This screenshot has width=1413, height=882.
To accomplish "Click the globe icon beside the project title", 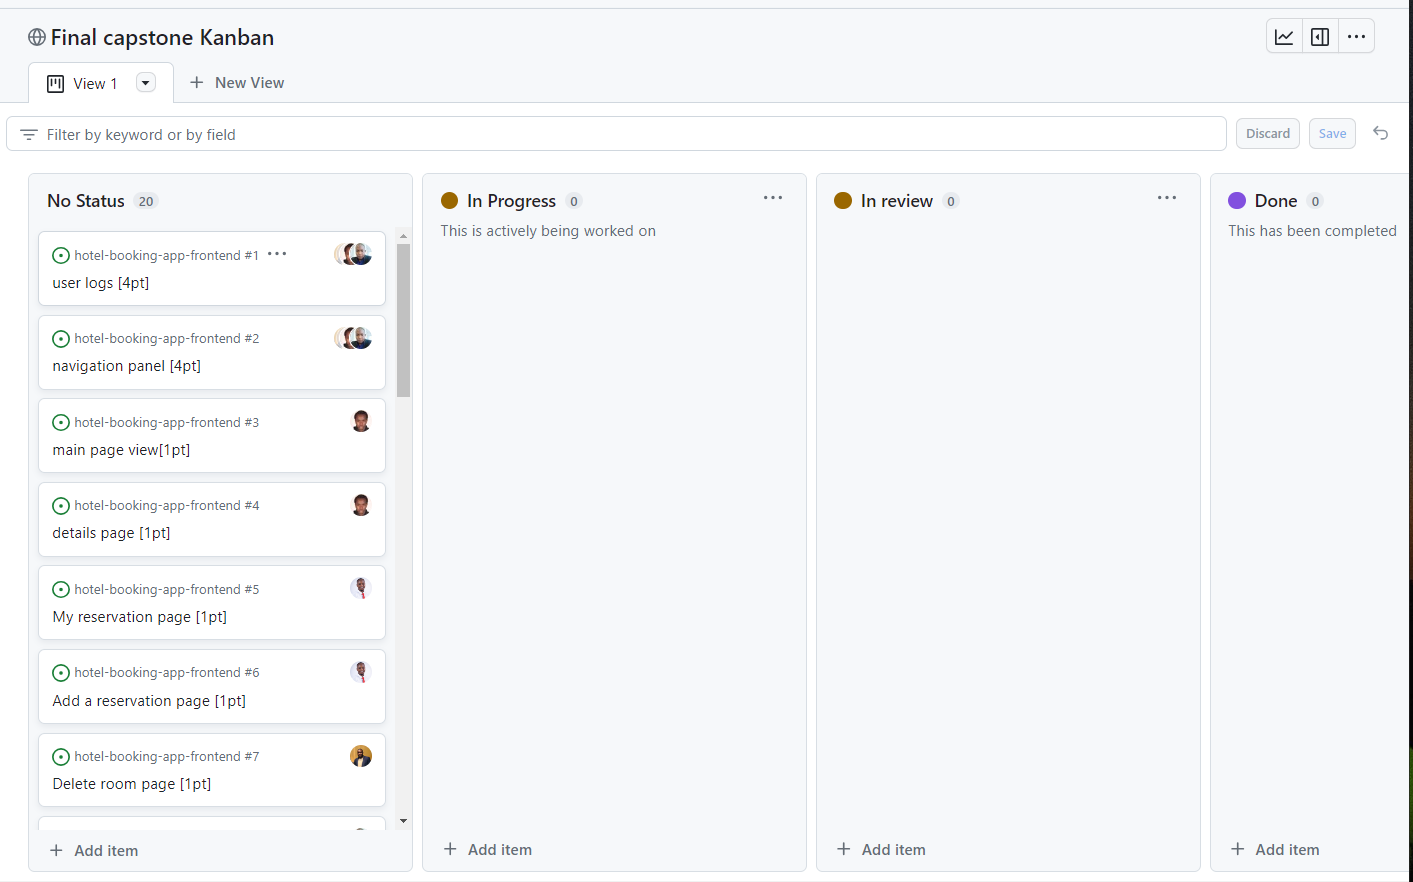I will tap(36, 37).
